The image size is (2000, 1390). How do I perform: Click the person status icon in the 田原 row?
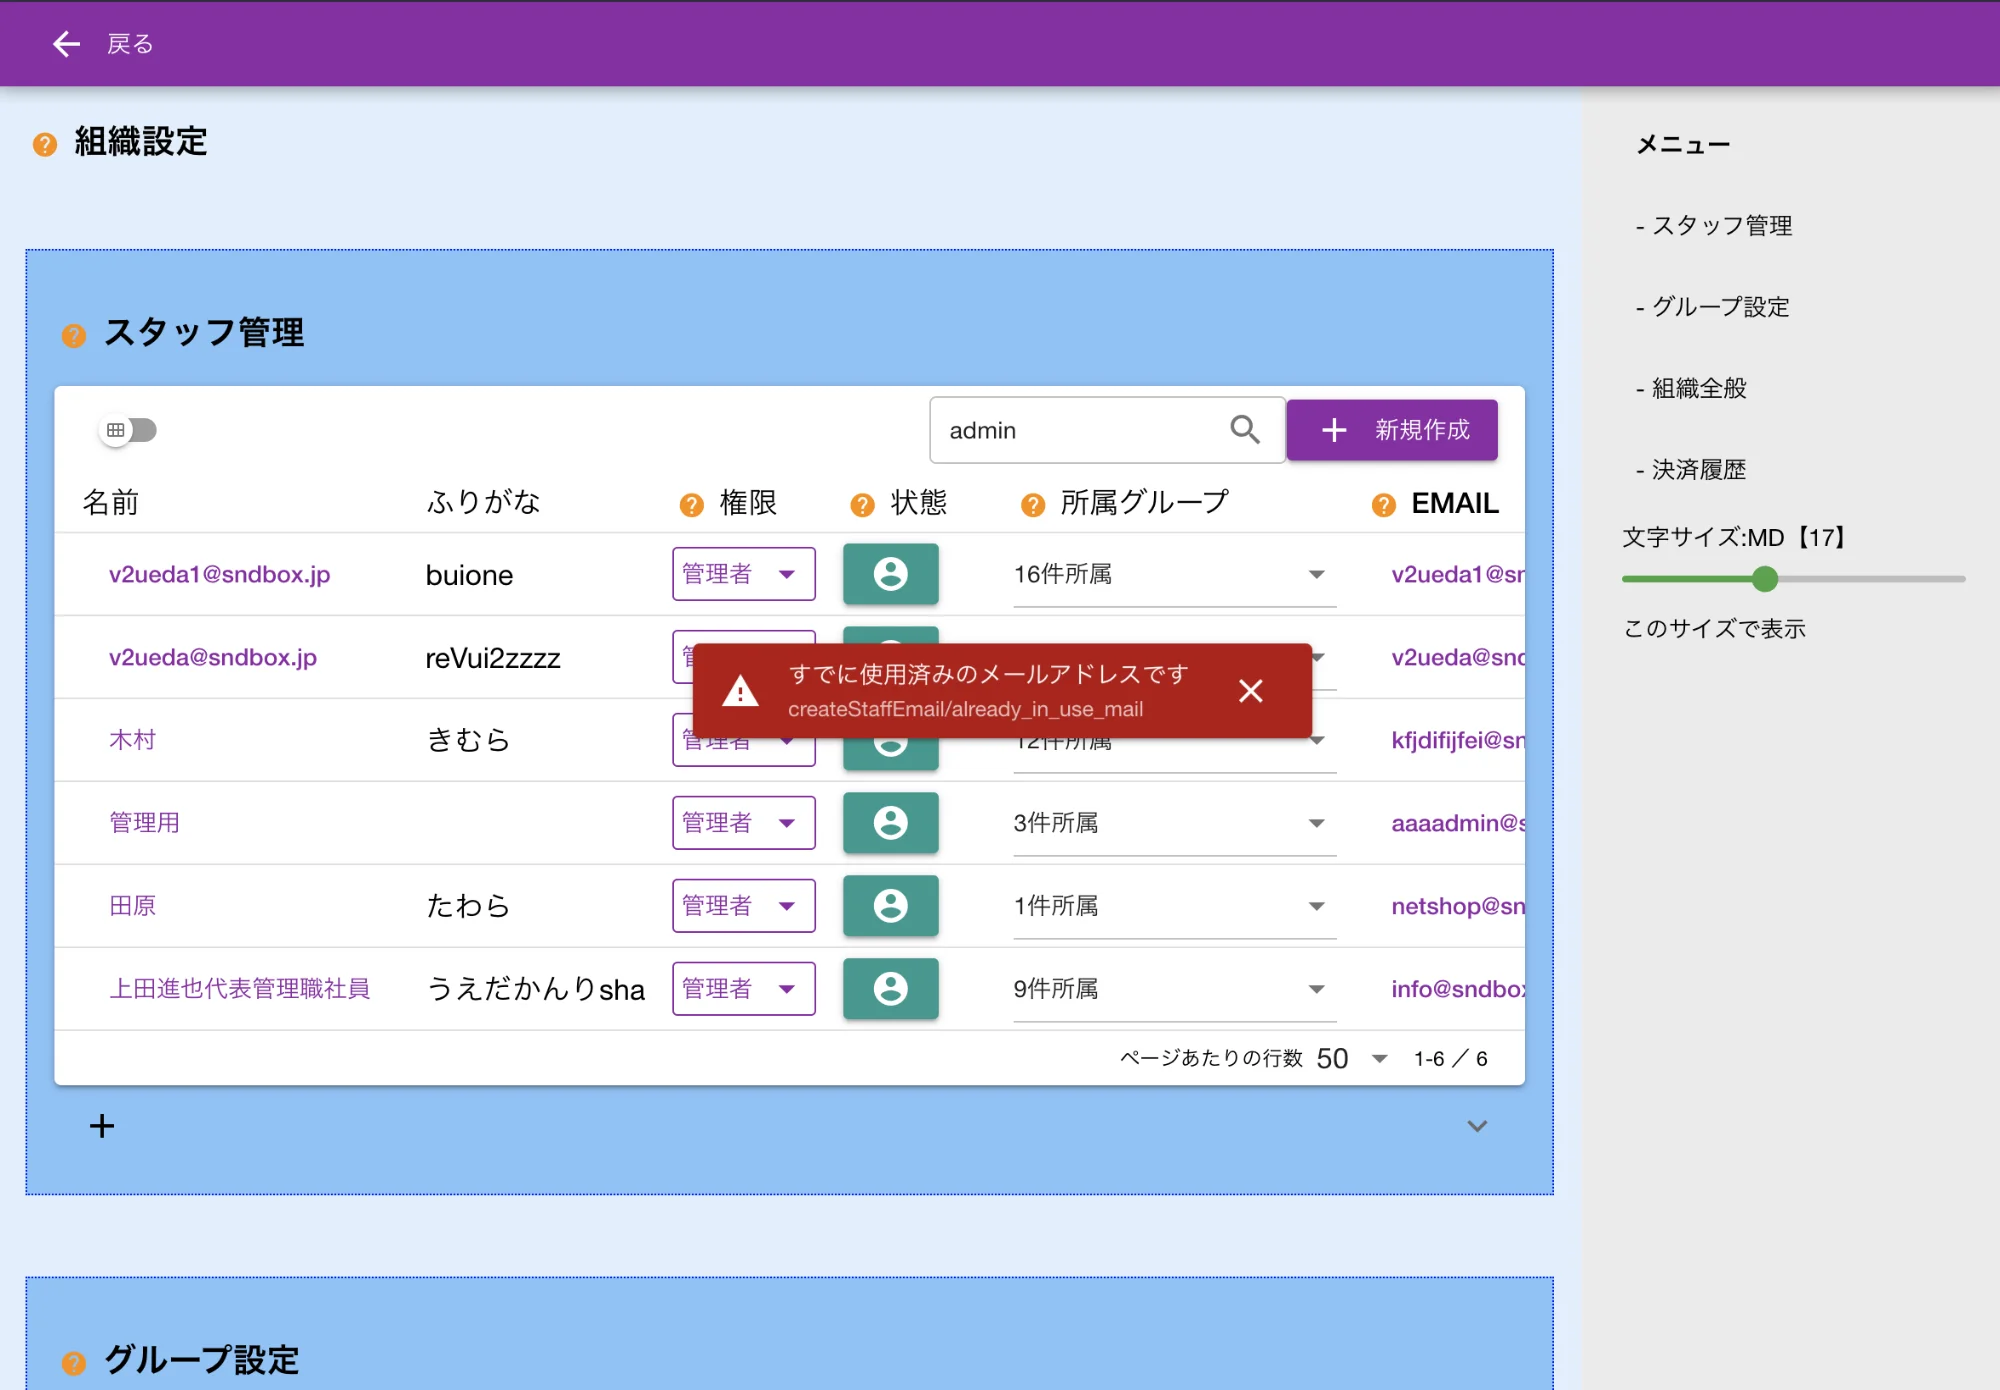890,906
